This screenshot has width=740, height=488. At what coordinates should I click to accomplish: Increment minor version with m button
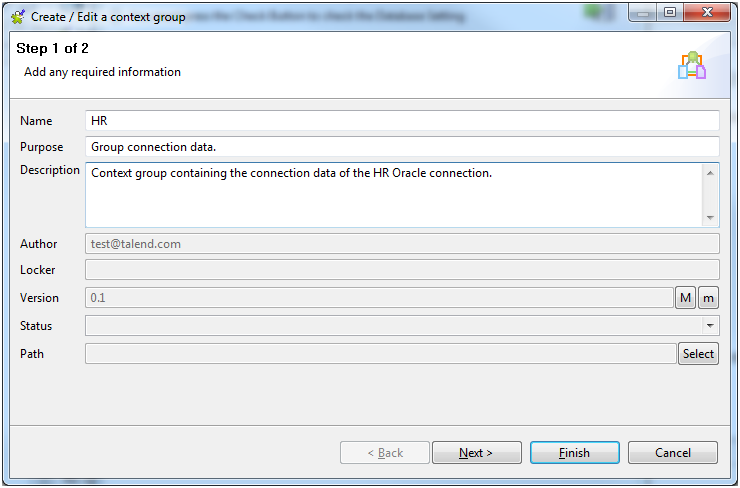tap(708, 298)
